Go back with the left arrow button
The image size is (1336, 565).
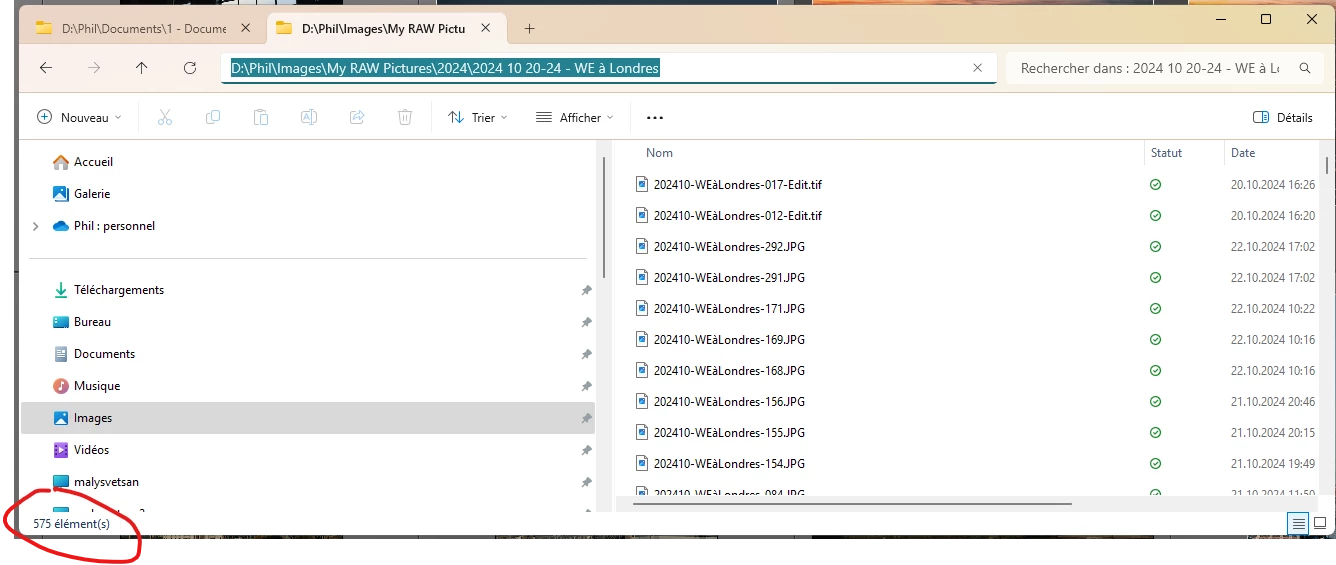pyautogui.click(x=45, y=68)
